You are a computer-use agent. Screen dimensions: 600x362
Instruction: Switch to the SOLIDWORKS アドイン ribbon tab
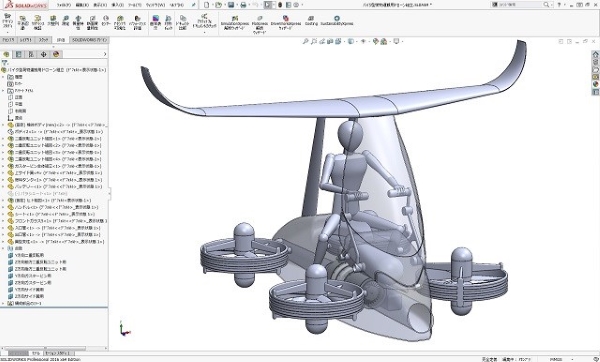pyautogui.click(x=90, y=40)
